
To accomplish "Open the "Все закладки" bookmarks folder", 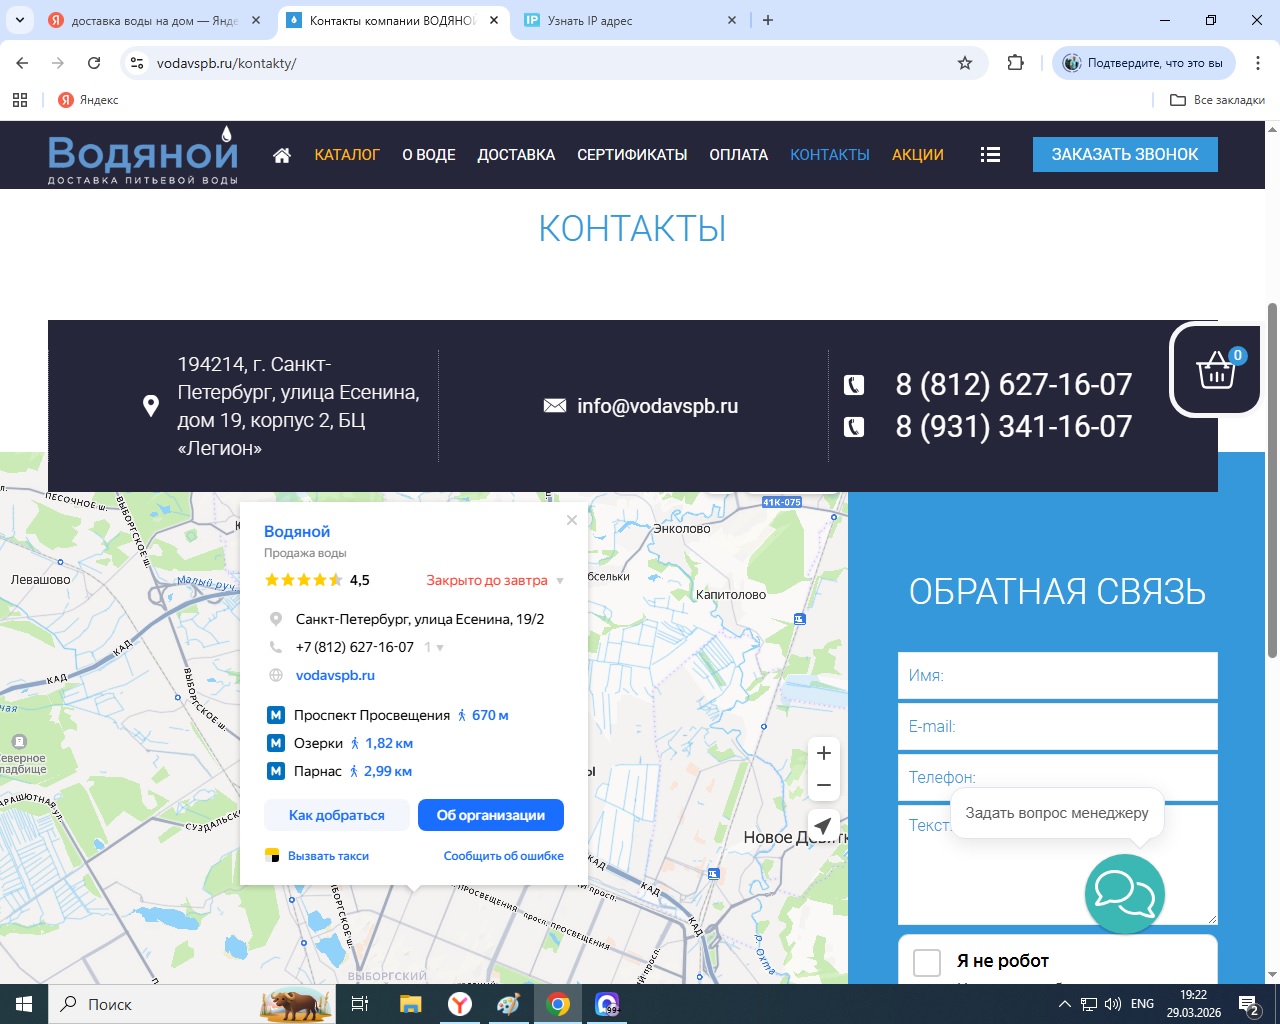I will point(1217,100).
